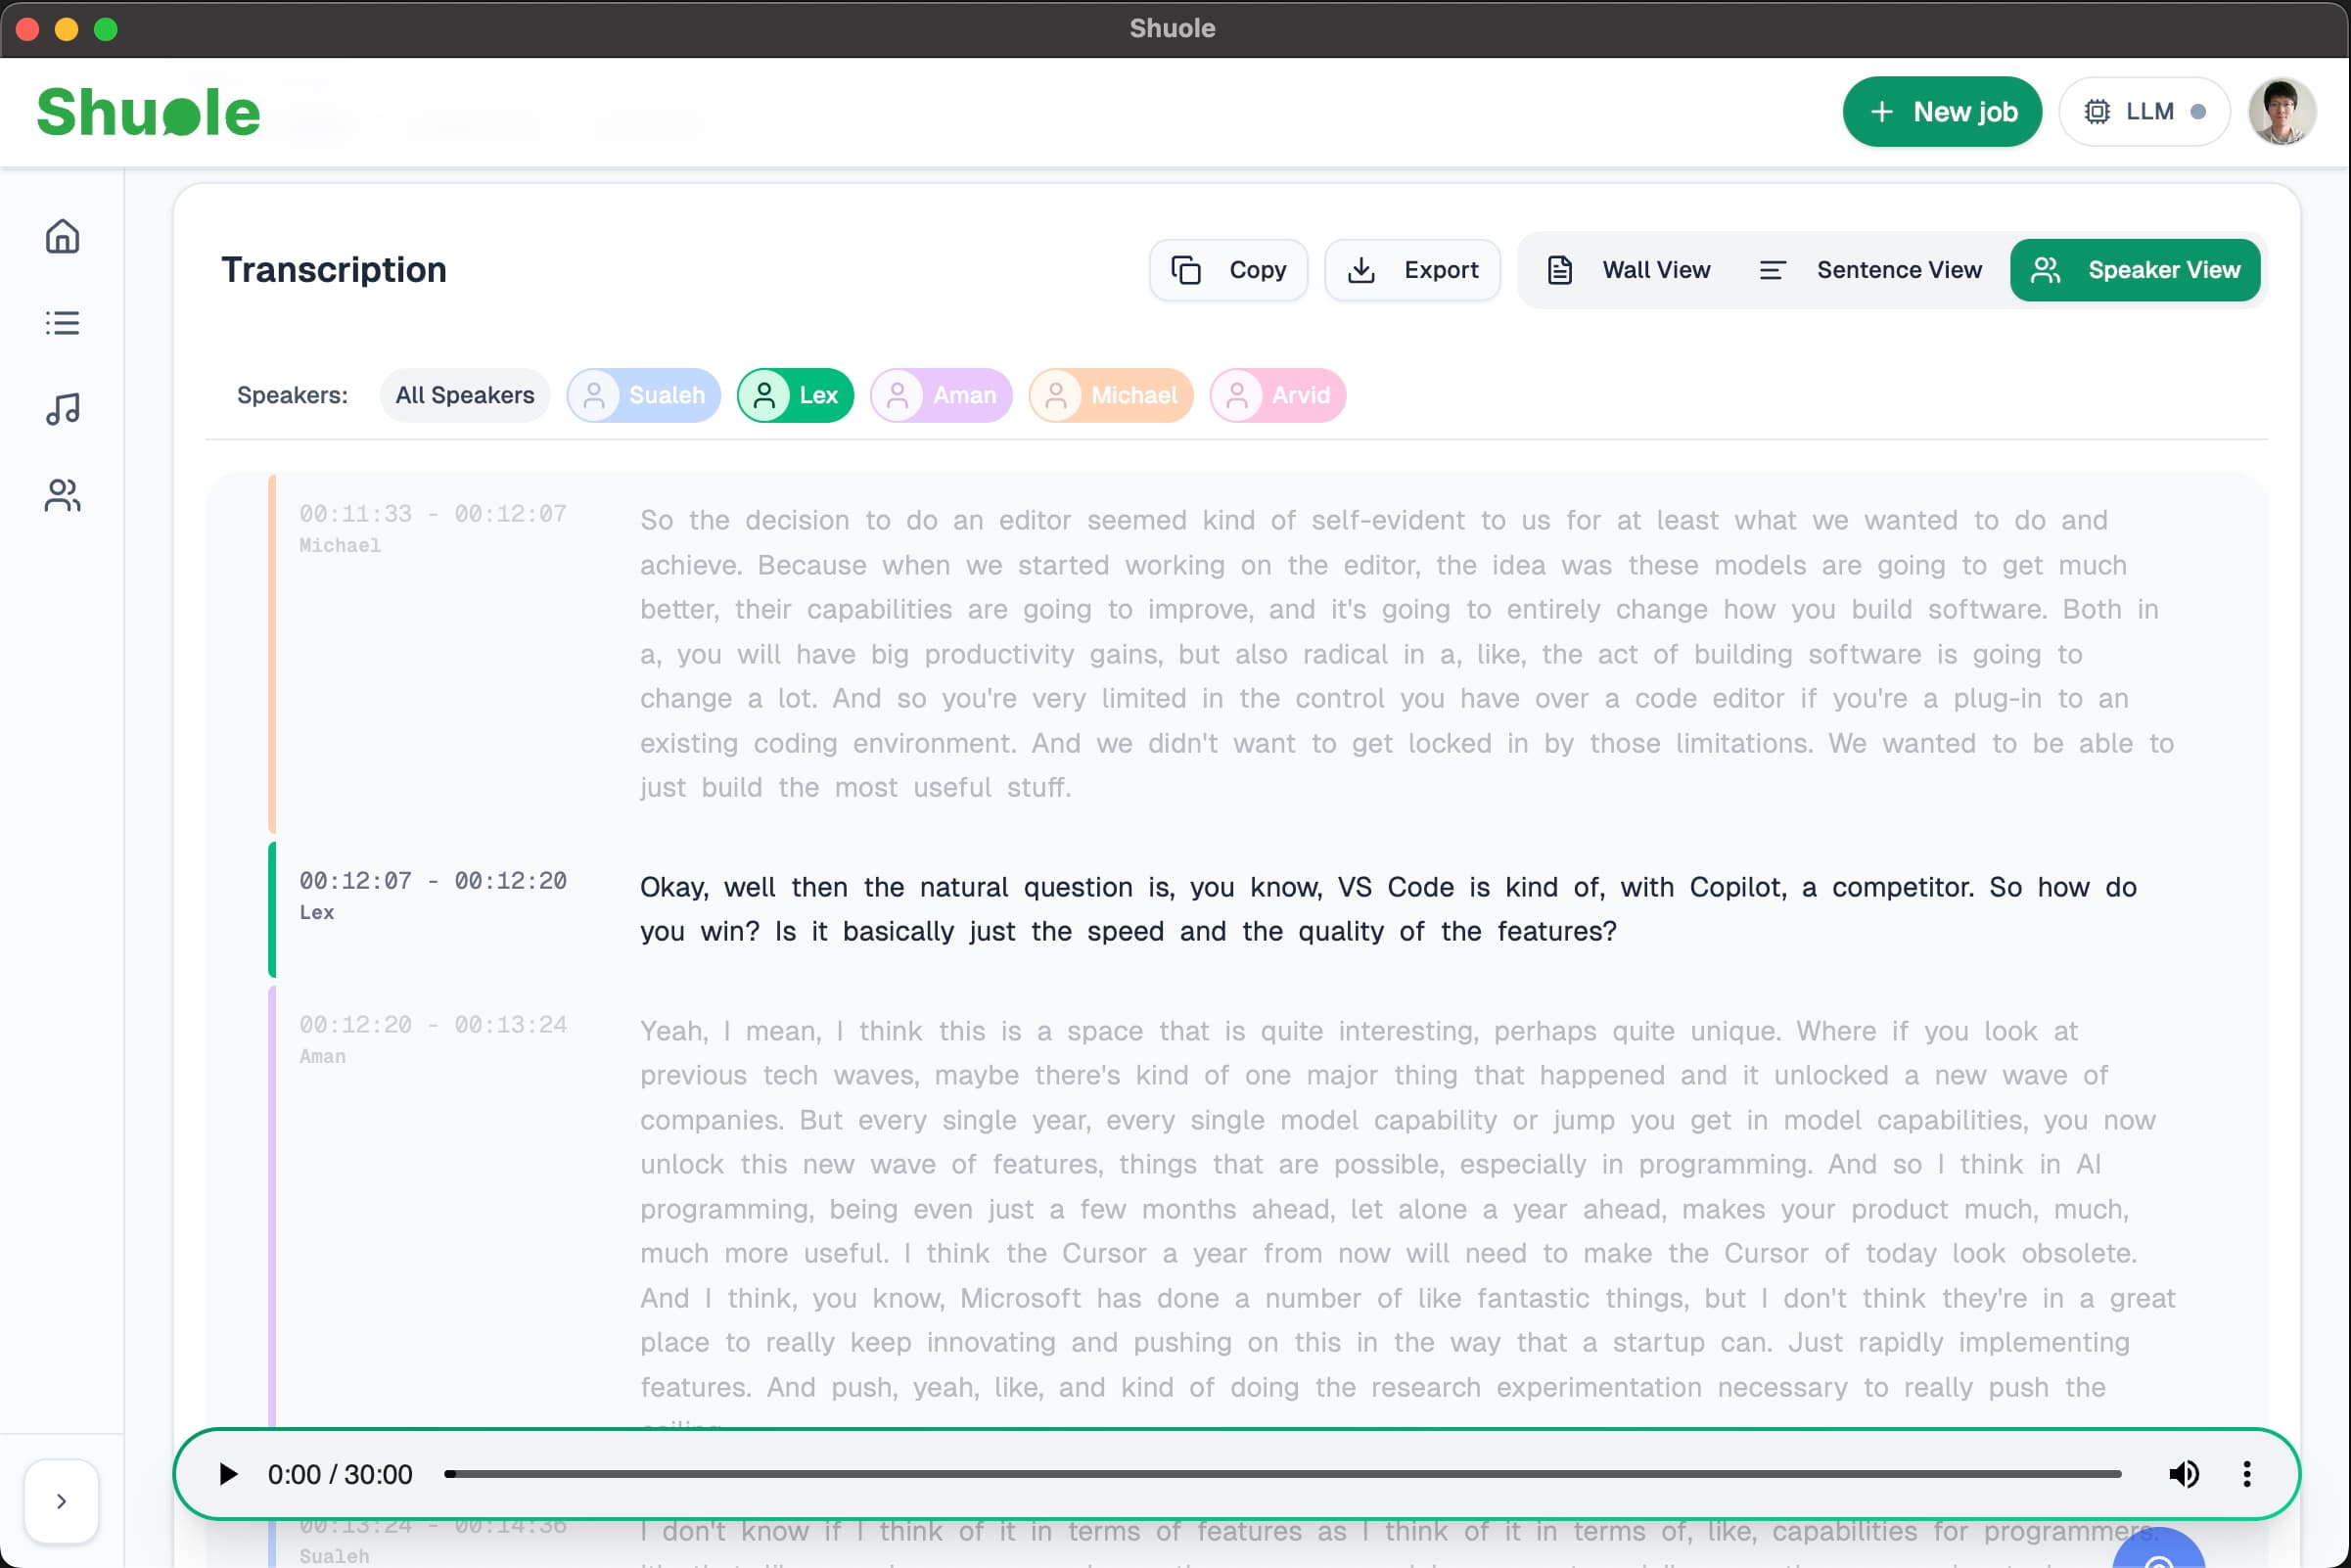
Task: Expand the collapsed sidebar with the chevron
Action: [x=61, y=1500]
